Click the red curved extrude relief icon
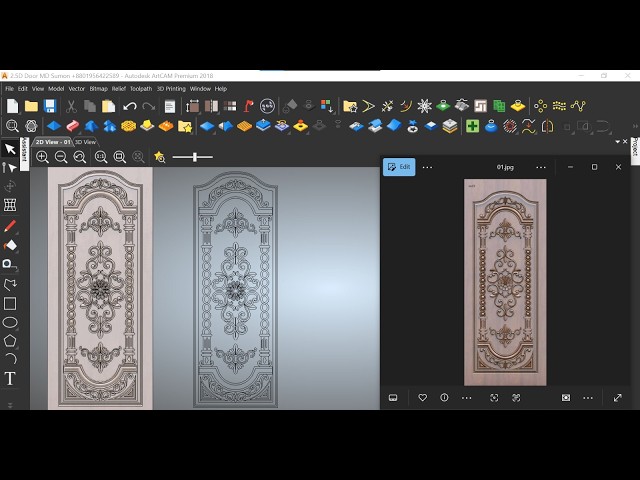 click(x=72, y=126)
